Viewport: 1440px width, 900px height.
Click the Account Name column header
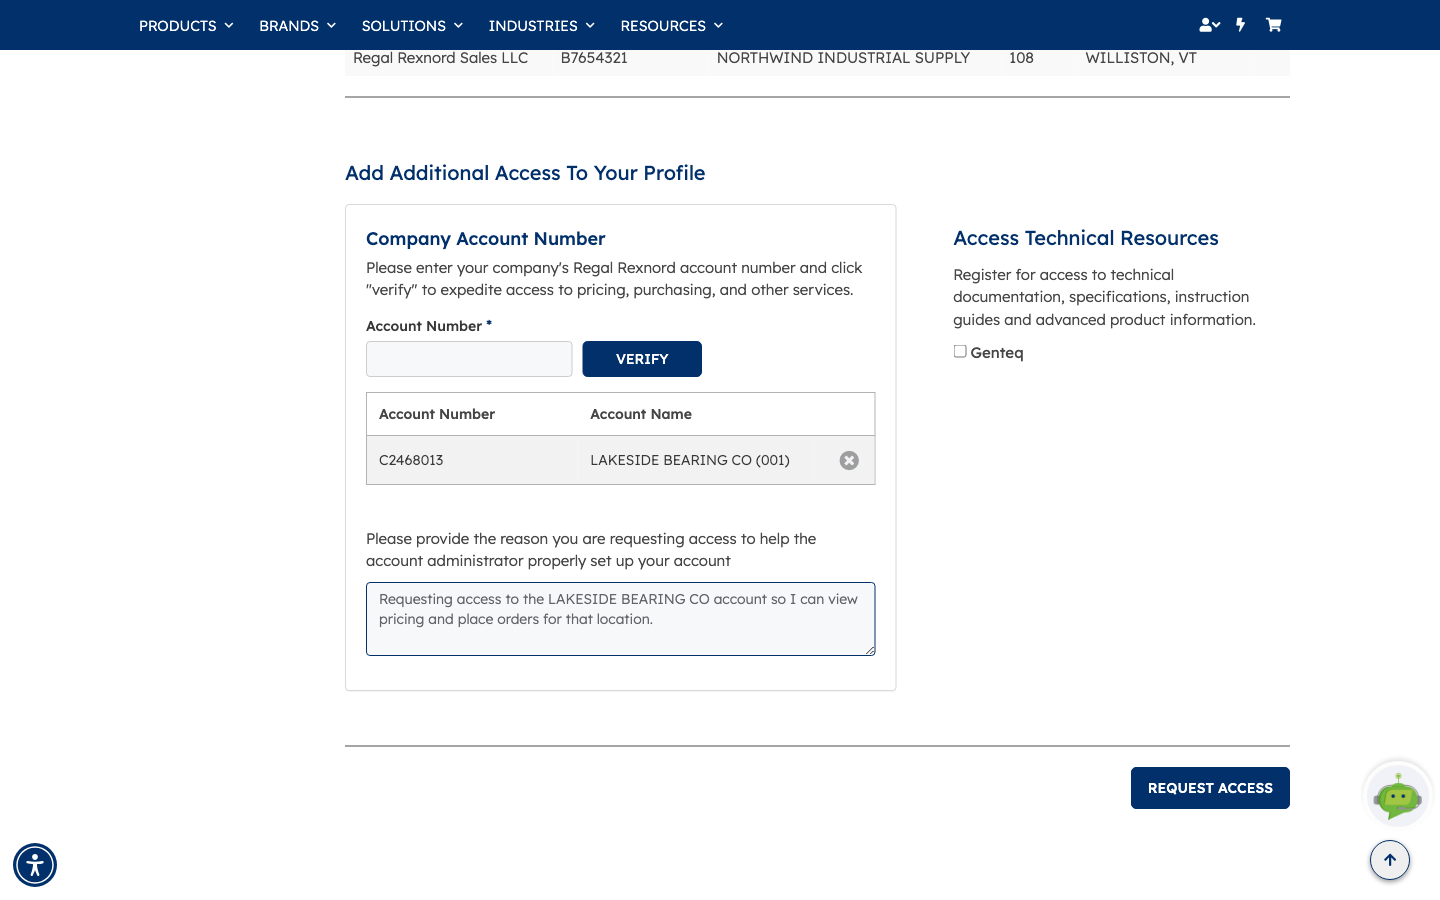point(641,414)
